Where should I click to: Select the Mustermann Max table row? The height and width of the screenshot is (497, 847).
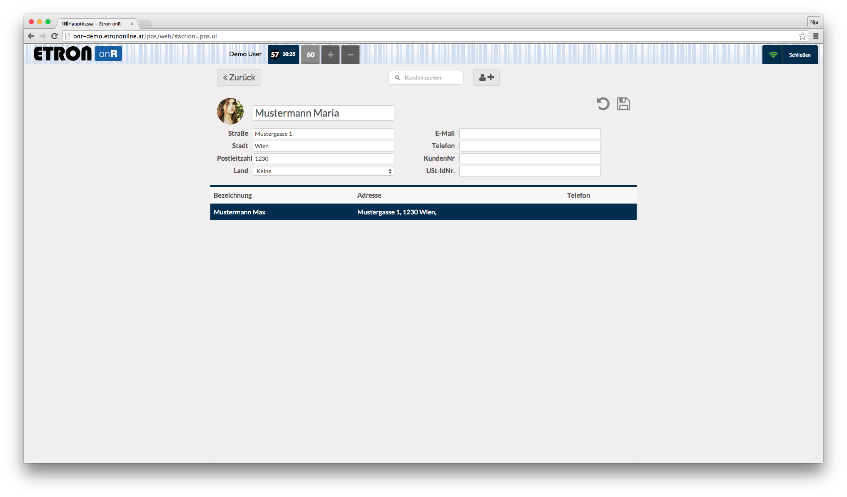click(423, 212)
